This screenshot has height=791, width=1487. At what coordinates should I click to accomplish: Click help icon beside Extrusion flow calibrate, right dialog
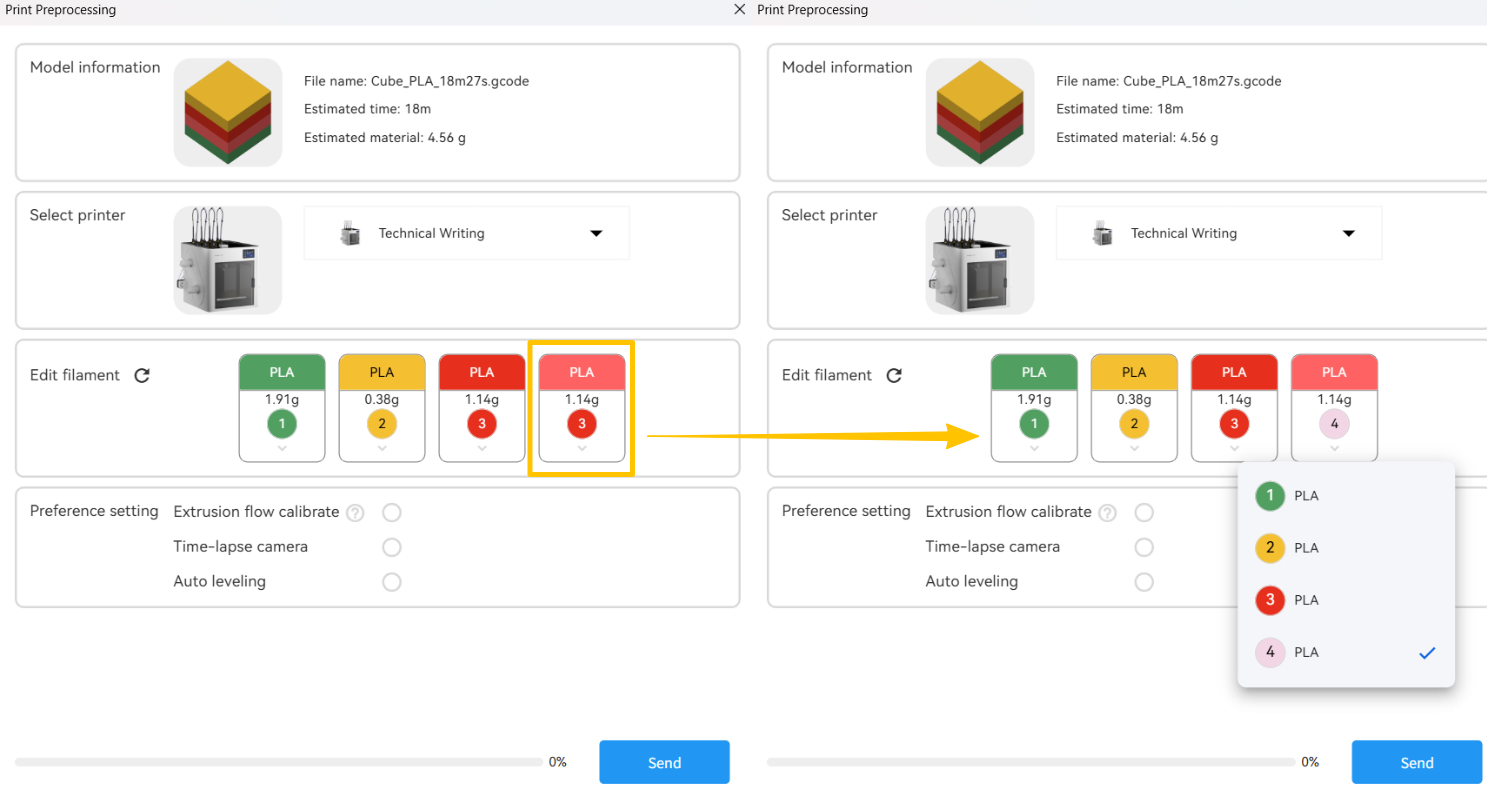1107,513
